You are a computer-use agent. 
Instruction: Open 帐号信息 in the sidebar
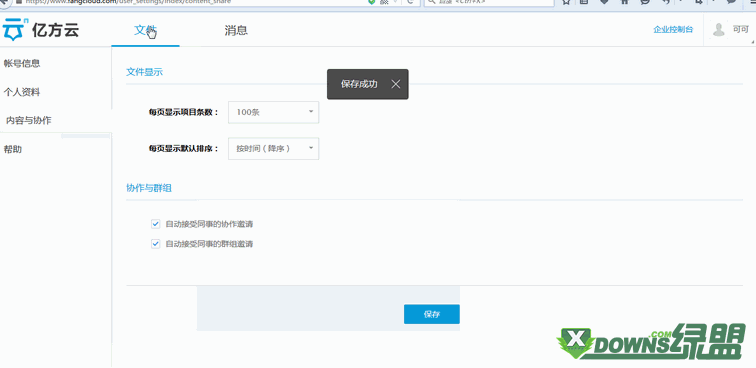[x=22, y=63]
